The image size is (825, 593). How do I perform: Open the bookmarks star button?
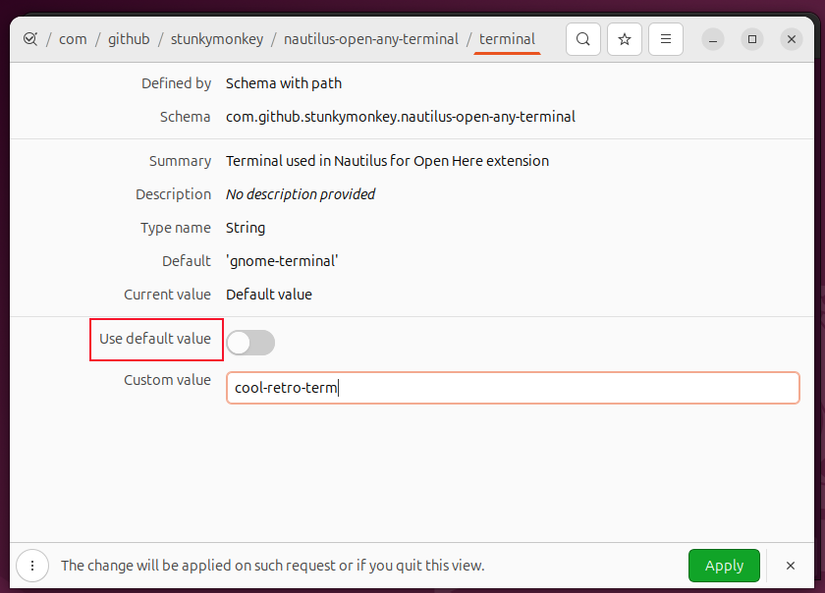click(624, 39)
